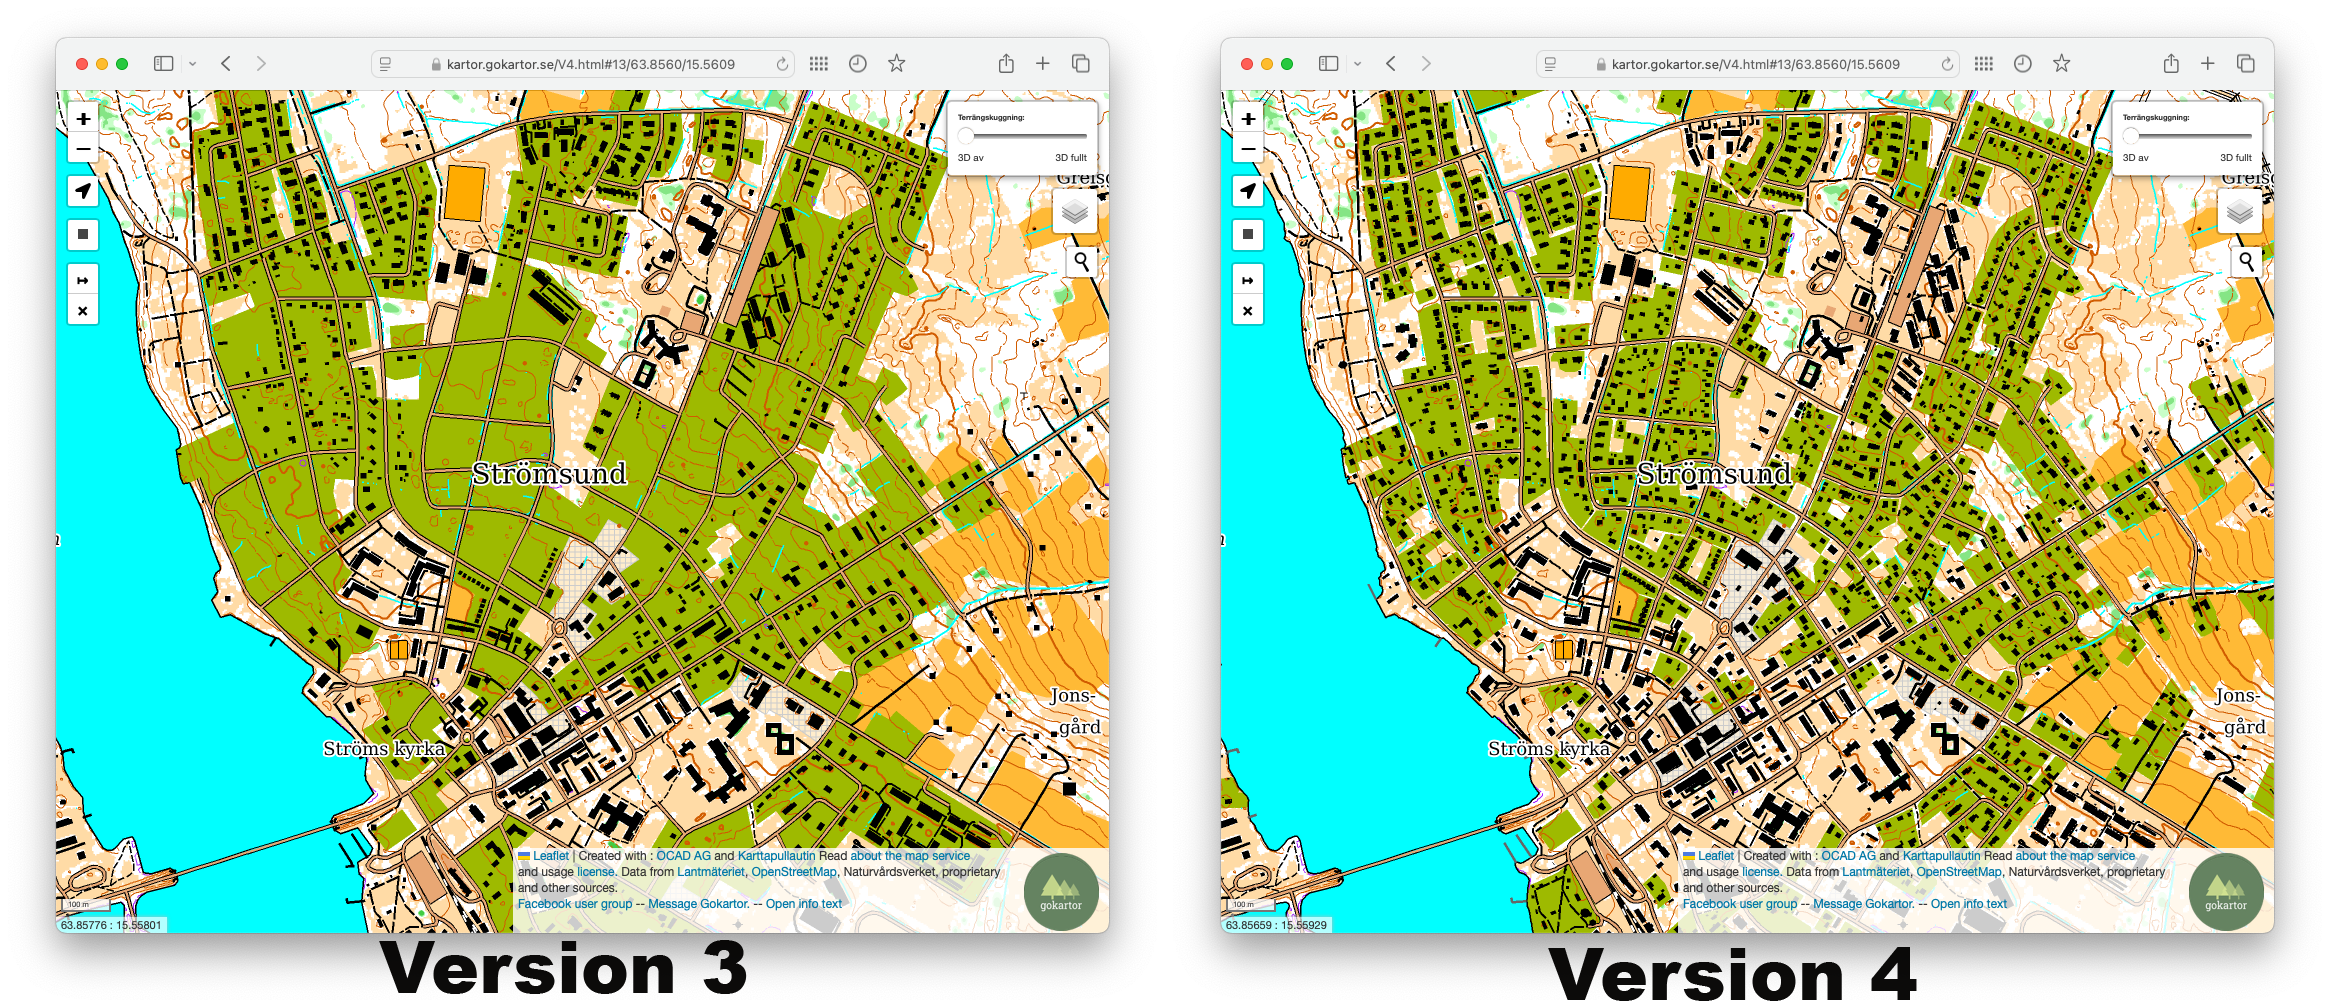Click coordinates '63.85776 : 15.55801' in Version 3
2330x1007 pixels.
coord(111,925)
